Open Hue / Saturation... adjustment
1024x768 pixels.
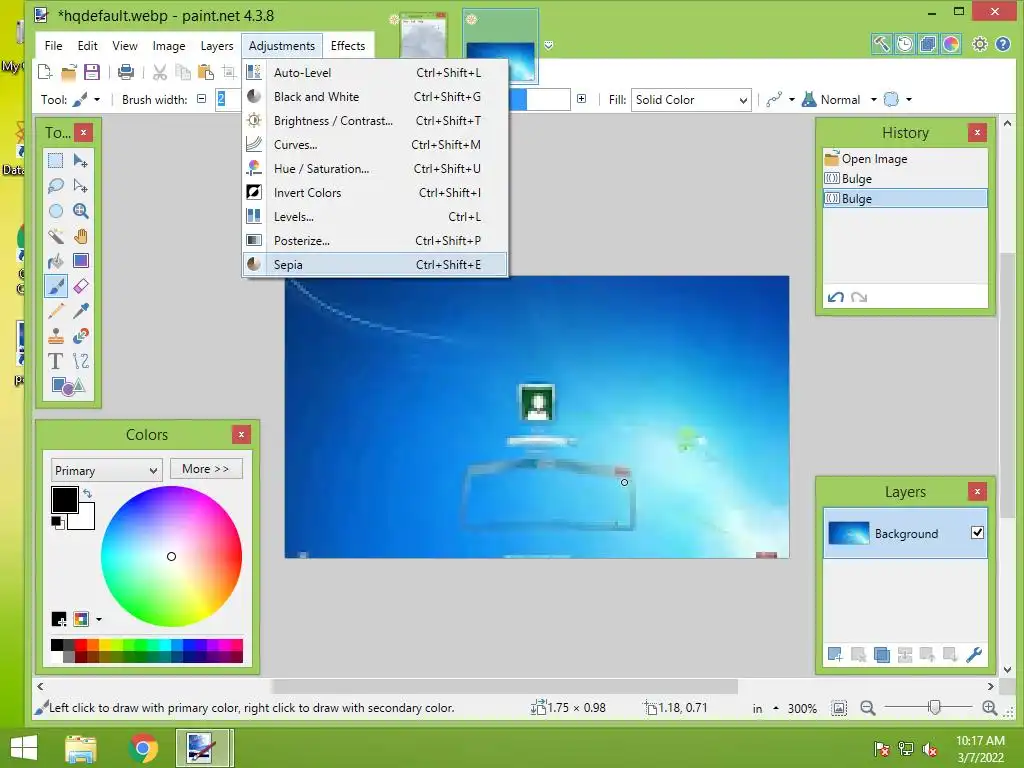pyautogui.click(x=375, y=168)
